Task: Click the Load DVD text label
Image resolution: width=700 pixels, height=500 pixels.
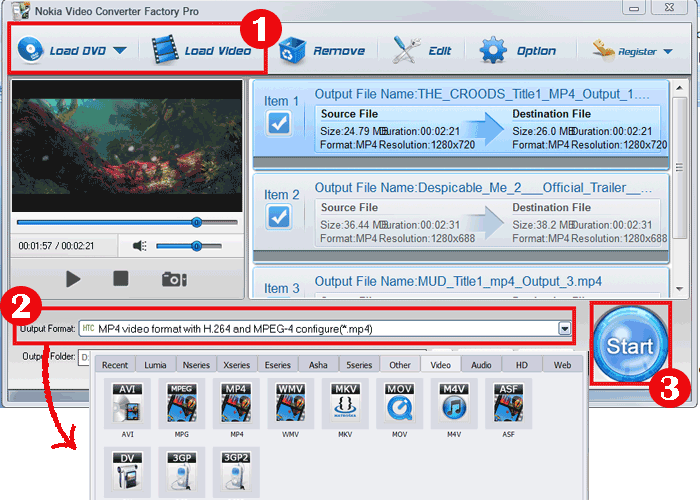Action: (78, 51)
